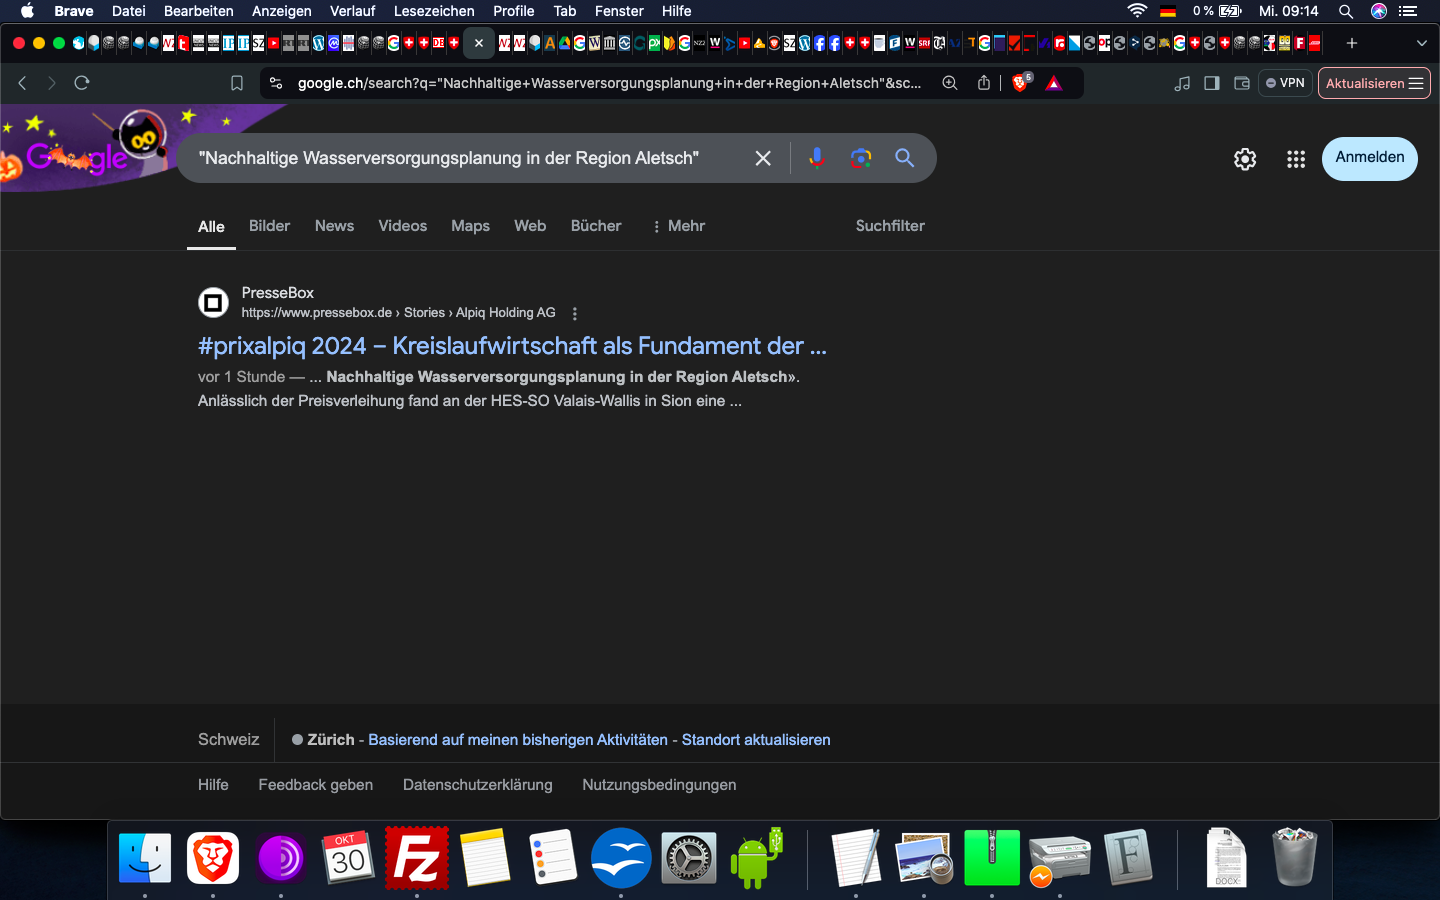Open the Wi-Fi status menu
This screenshot has width=1440, height=900.
(x=1137, y=11)
